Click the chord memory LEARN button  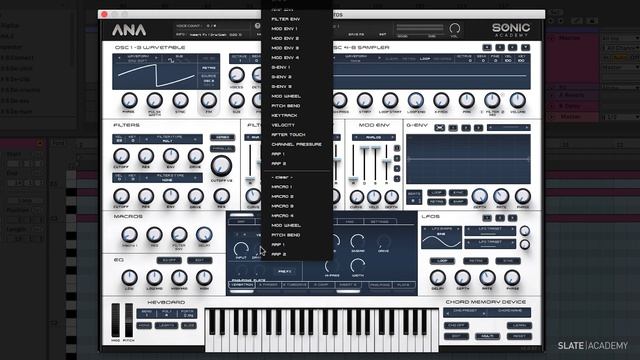[519, 326]
